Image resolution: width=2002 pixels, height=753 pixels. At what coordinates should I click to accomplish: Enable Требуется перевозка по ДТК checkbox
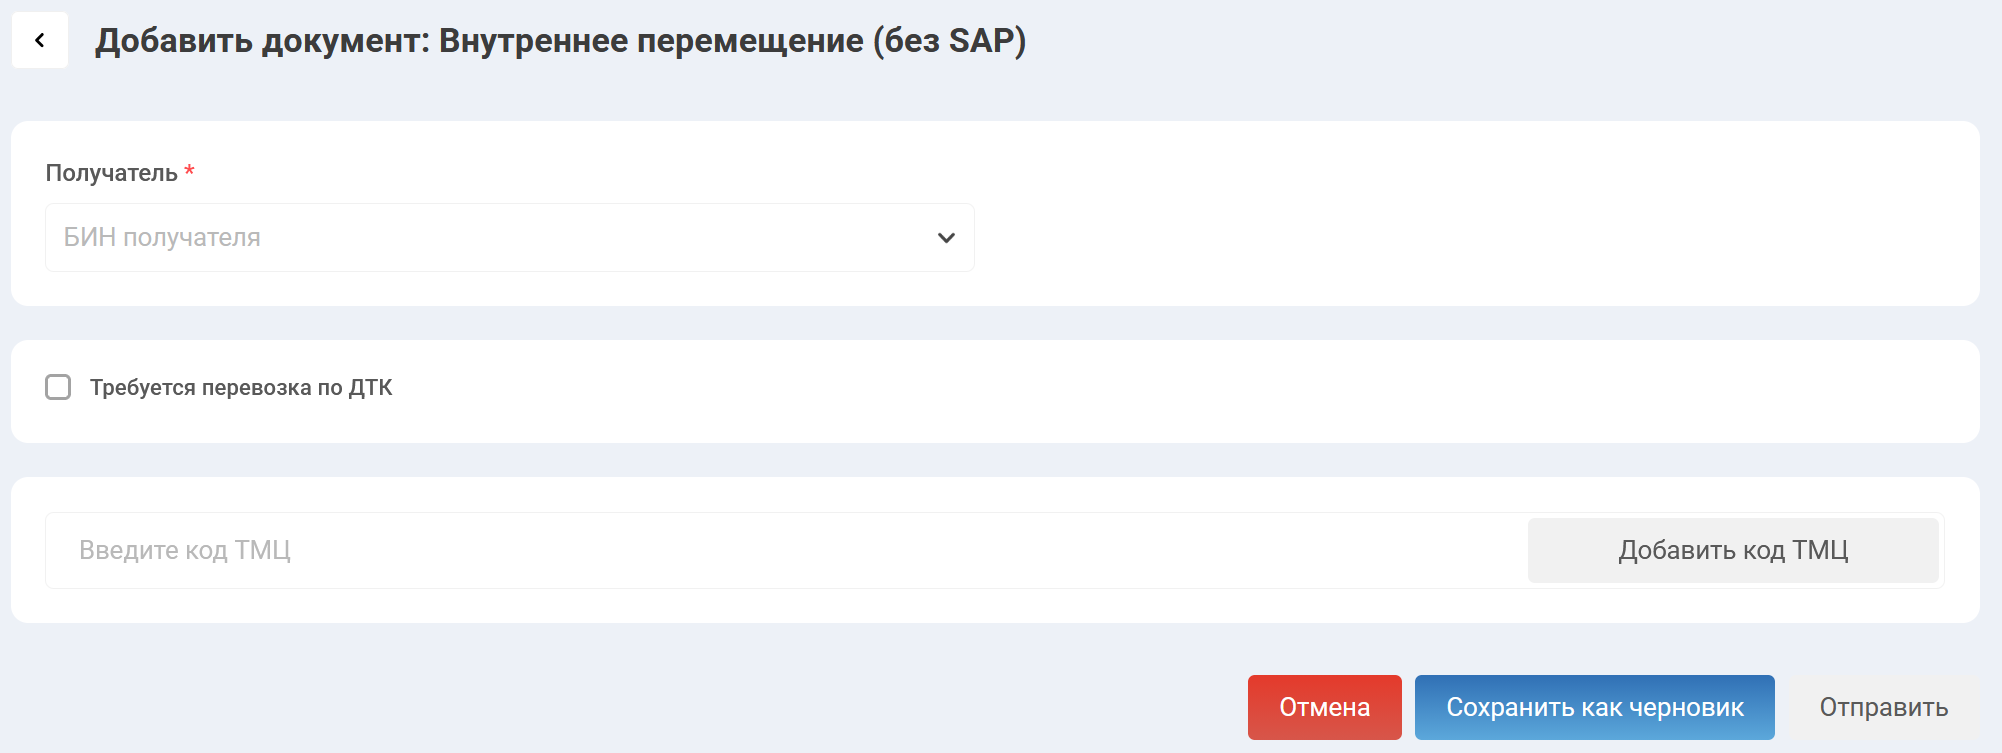(57, 388)
